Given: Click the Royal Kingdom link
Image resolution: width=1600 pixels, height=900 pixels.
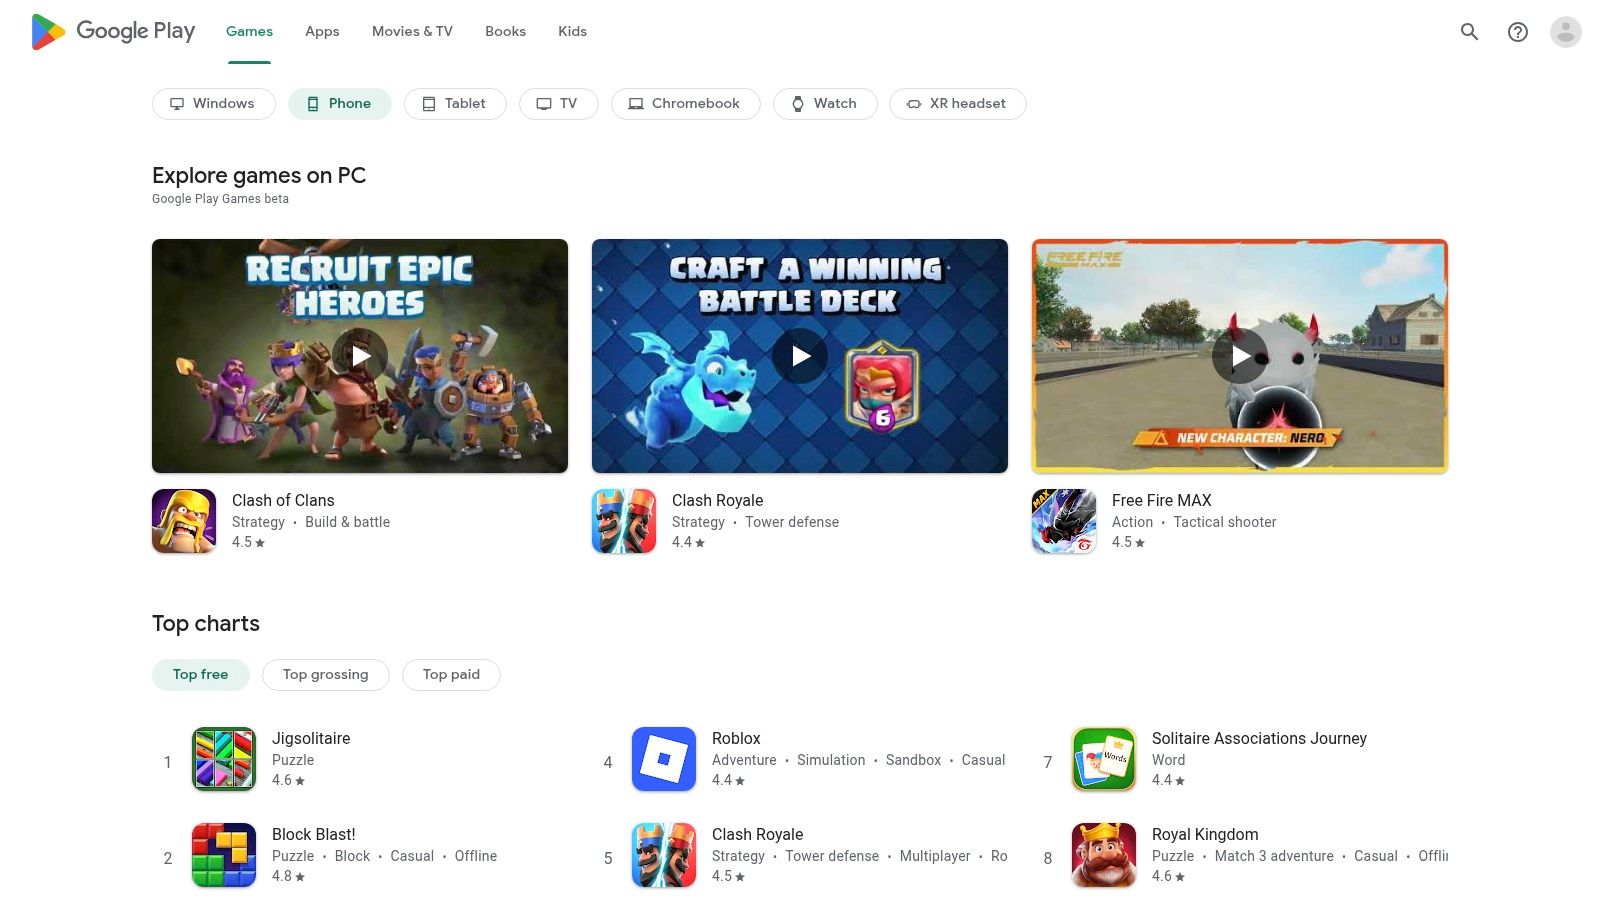Looking at the screenshot, I should (1205, 834).
